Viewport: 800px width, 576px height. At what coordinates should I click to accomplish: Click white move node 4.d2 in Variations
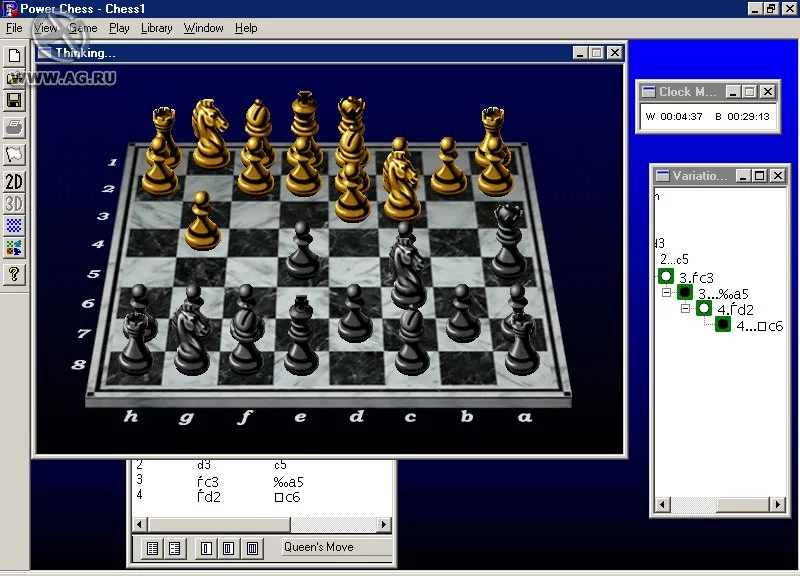tap(704, 308)
